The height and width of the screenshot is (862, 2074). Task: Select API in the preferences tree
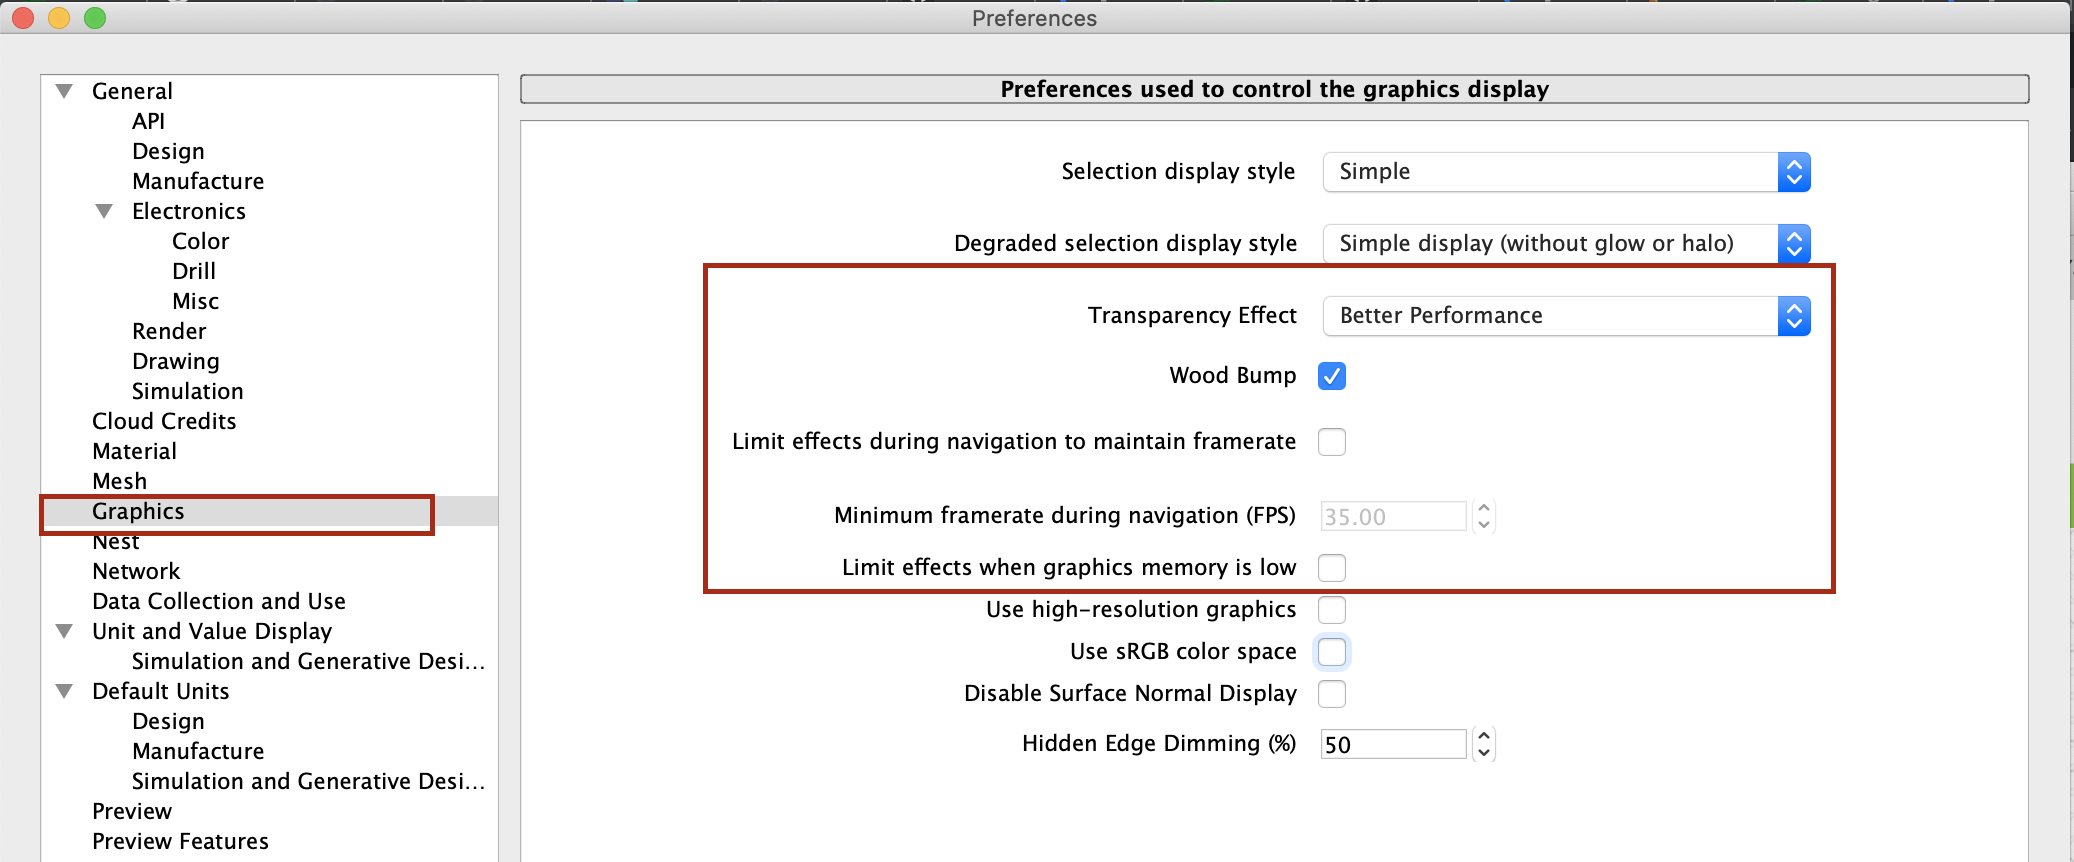pyautogui.click(x=149, y=121)
